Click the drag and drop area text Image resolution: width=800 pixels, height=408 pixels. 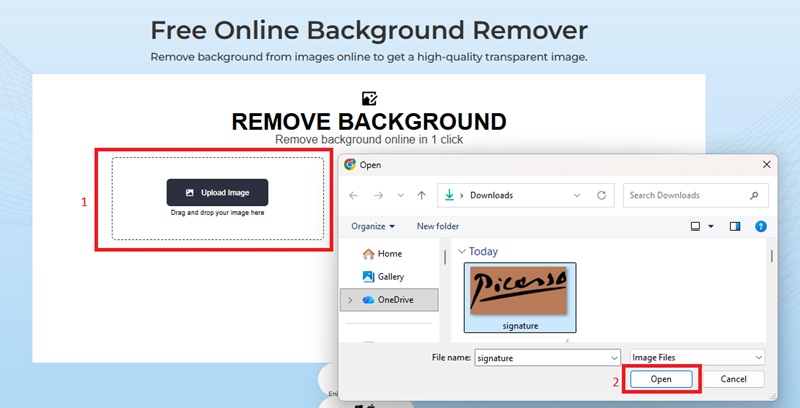point(217,213)
